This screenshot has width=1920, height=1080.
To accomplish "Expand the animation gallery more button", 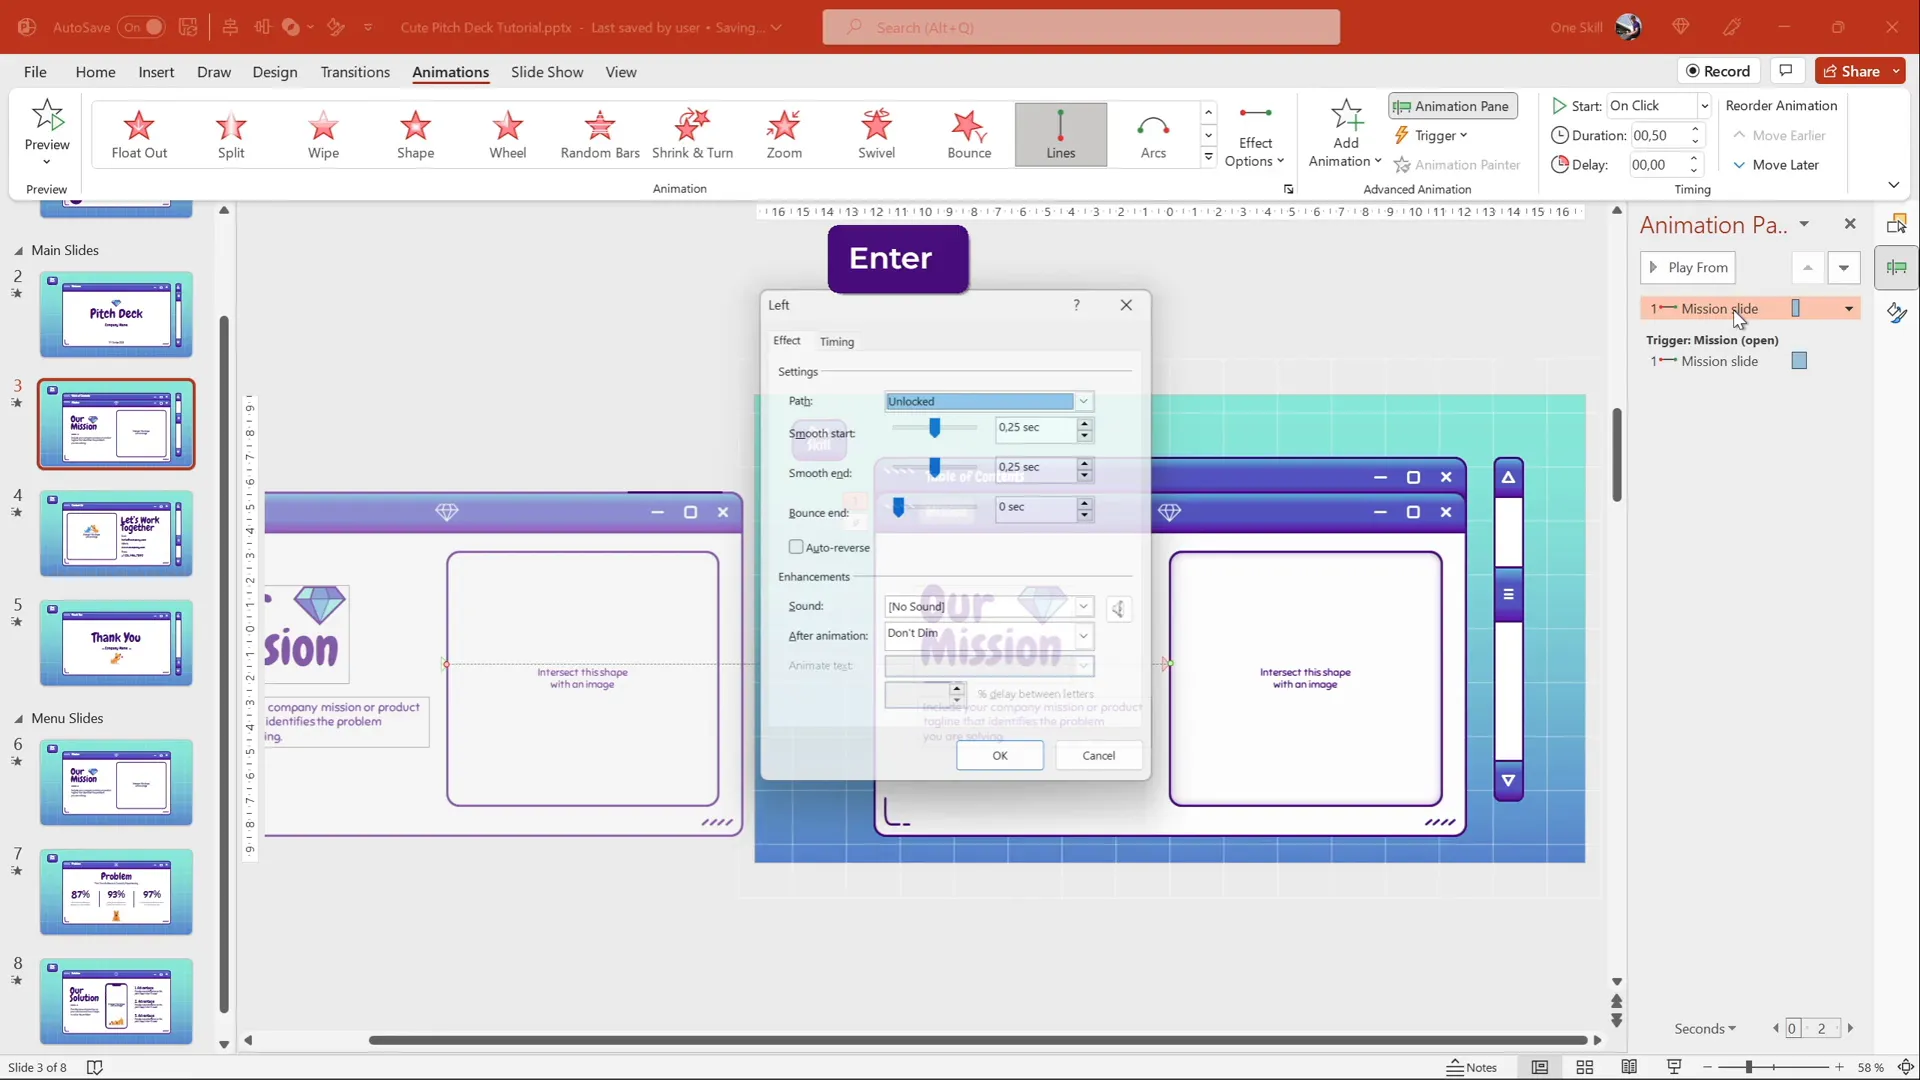I will click(1208, 157).
